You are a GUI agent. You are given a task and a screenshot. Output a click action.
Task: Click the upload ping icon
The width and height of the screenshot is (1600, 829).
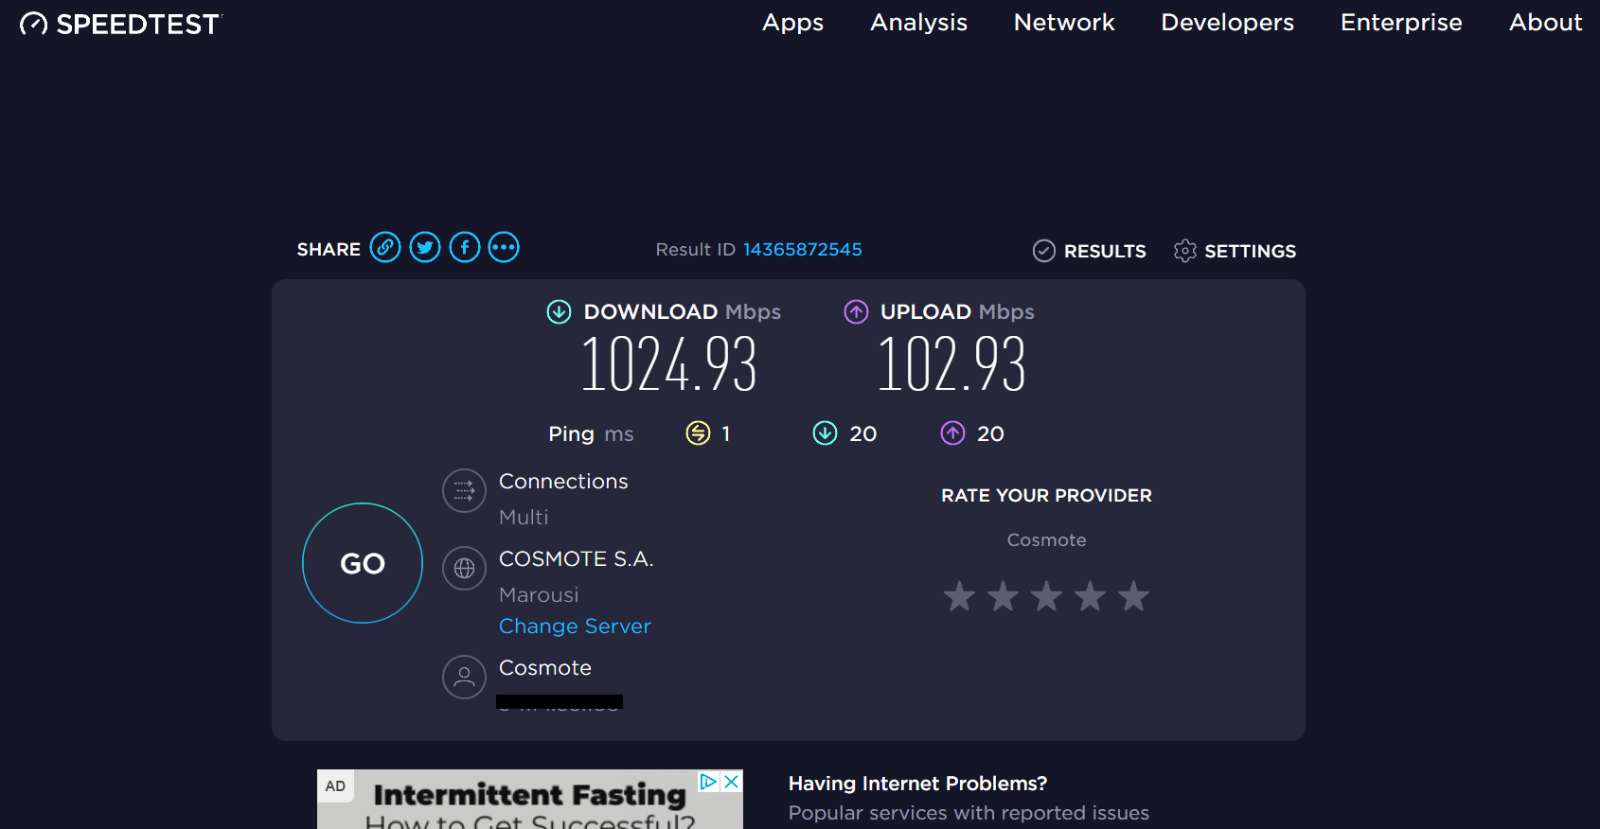tap(953, 433)
